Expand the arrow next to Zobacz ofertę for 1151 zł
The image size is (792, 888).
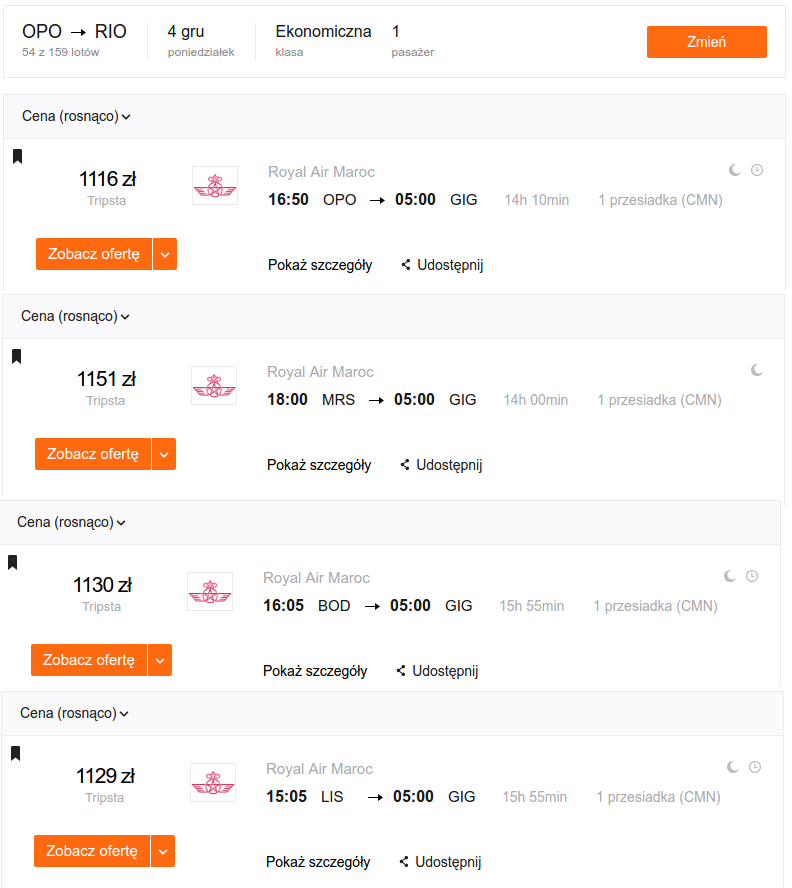click(x=164, y=454)
